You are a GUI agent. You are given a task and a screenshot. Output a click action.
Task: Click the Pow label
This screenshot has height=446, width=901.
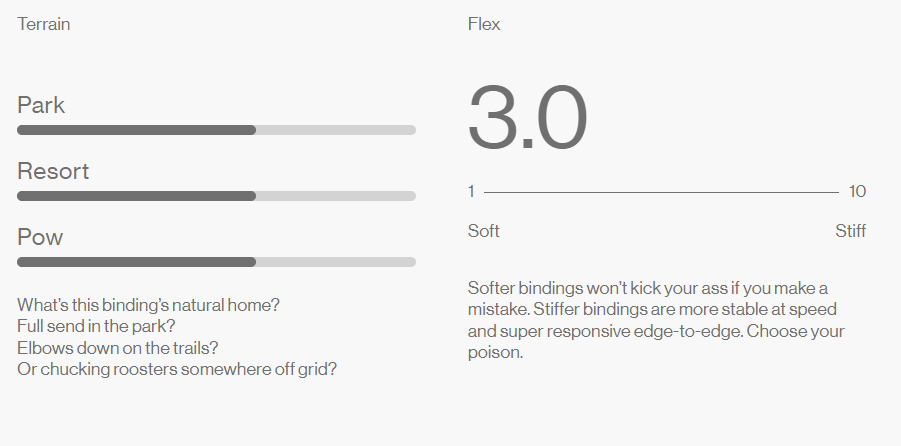tap(40, 237)
